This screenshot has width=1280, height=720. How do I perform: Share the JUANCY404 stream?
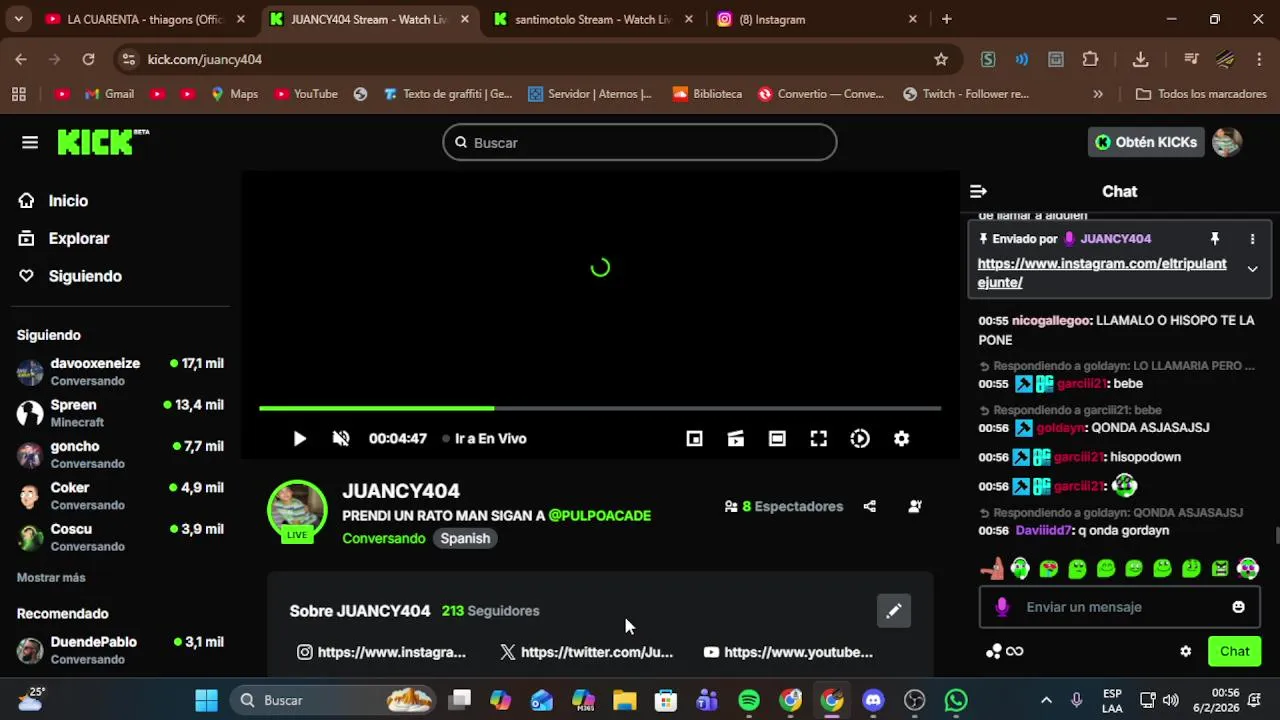870,506
